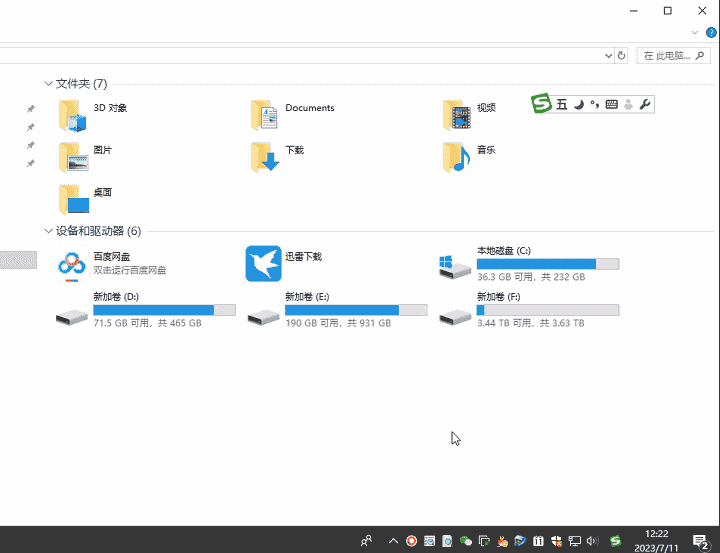The height and width of the screenshot is (553, 720).
Task: Open the 3D 对象 folder icon
Action: (x=73, y=115)
